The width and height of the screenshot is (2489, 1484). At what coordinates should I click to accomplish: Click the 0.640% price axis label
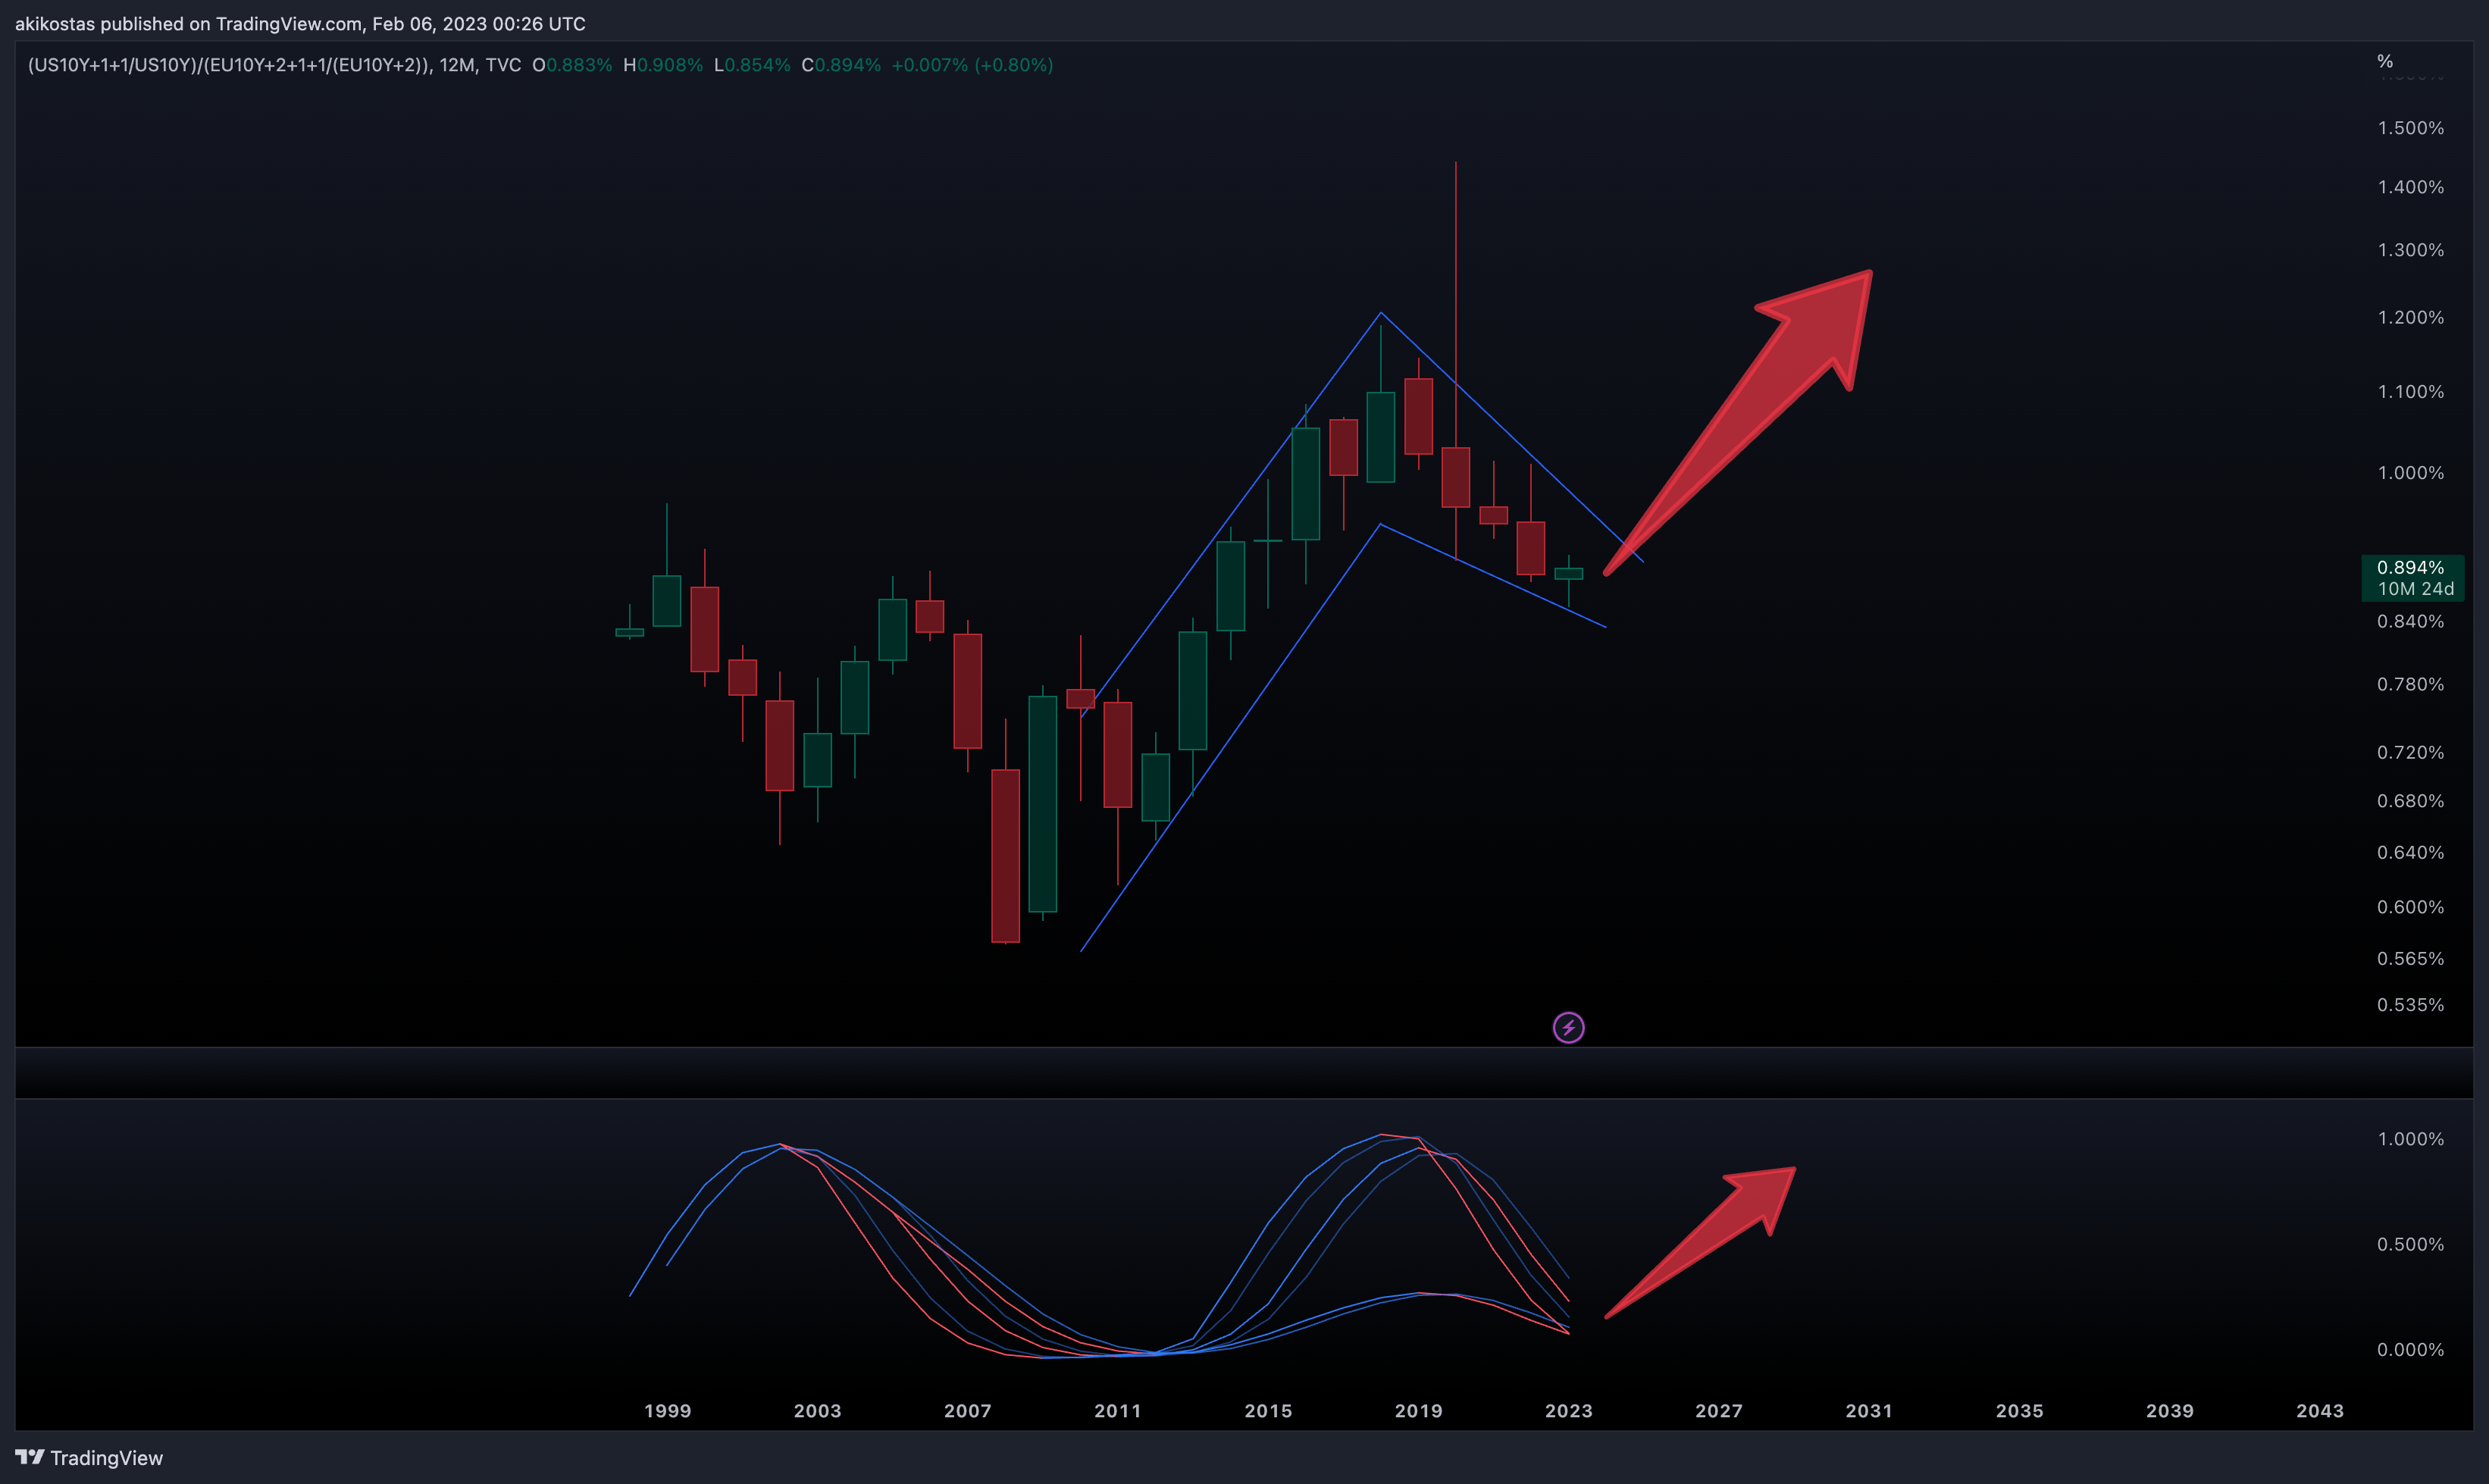coord(2410,852)
